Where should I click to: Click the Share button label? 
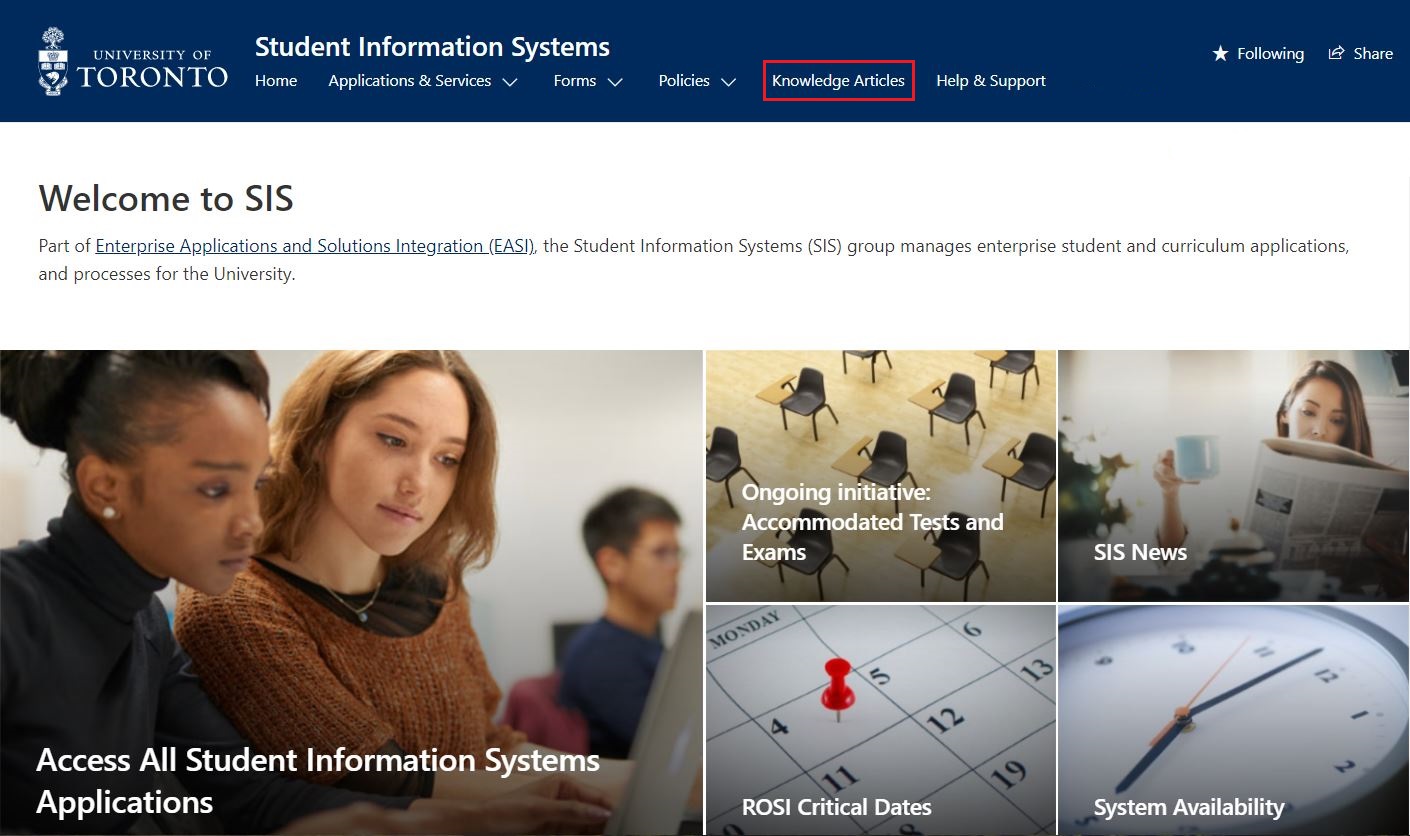pyautogui.click(x=1373, y=54)
